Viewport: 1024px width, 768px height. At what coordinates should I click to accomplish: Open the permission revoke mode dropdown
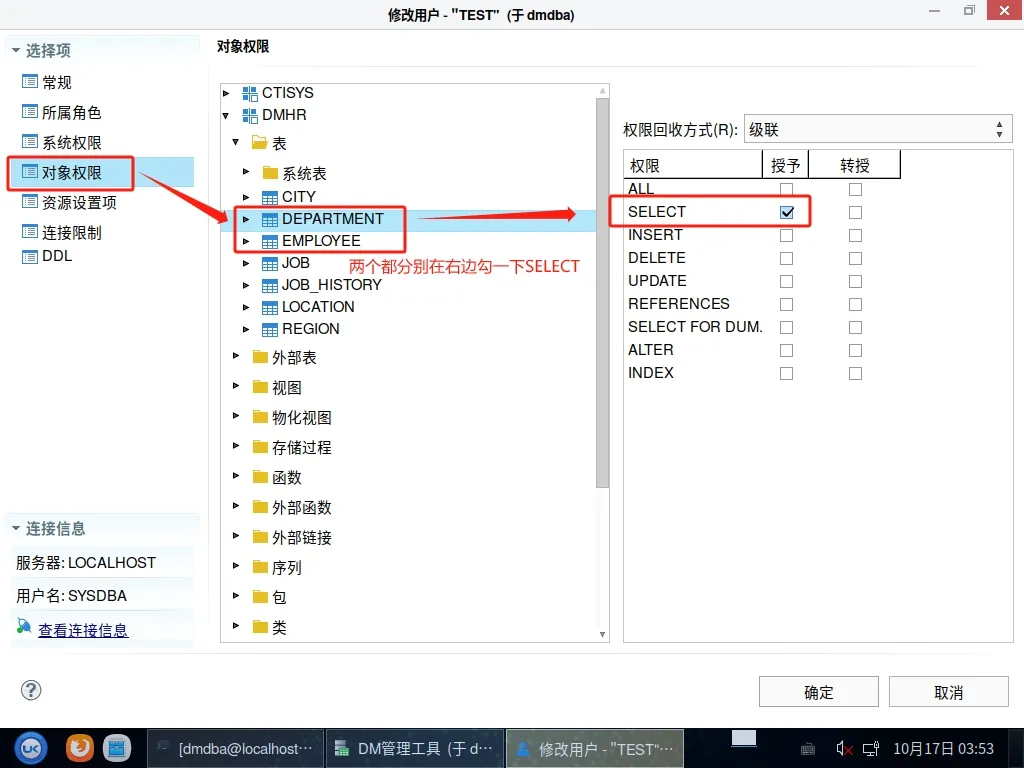(x=876, y=130)
